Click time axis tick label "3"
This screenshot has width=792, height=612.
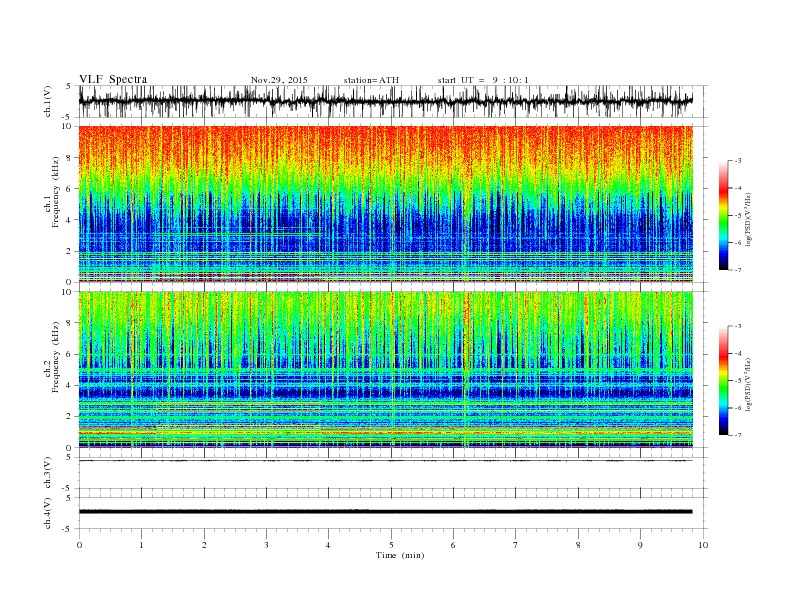266,545
